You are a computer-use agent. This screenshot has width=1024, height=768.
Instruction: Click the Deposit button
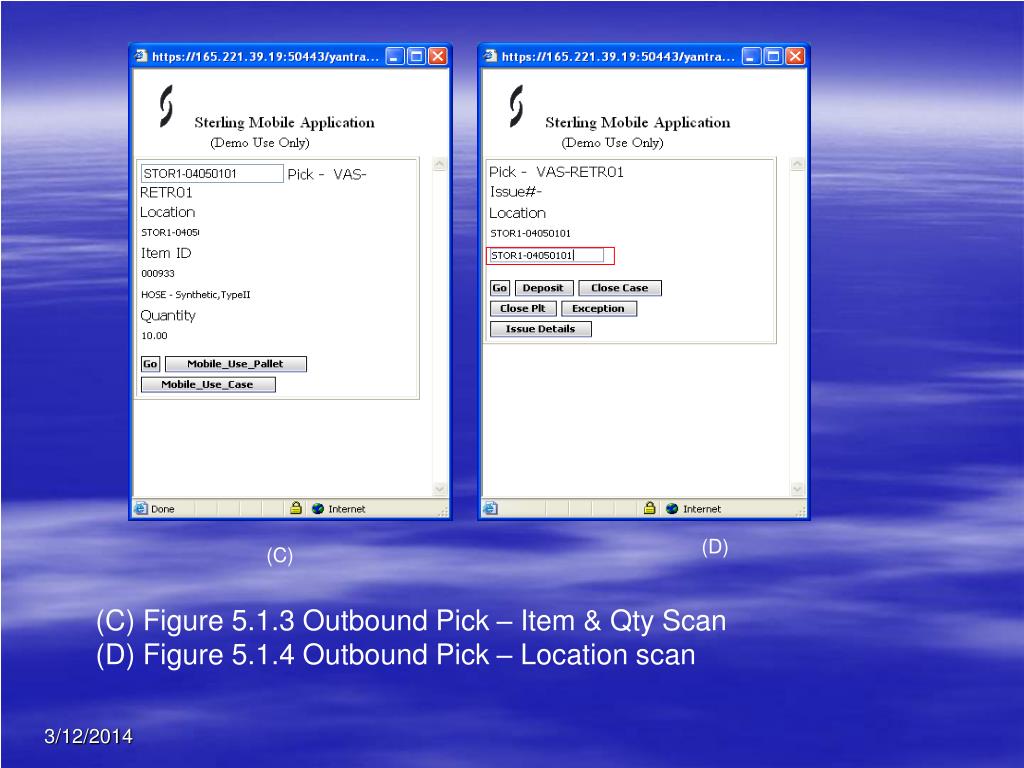pos(543,288)
